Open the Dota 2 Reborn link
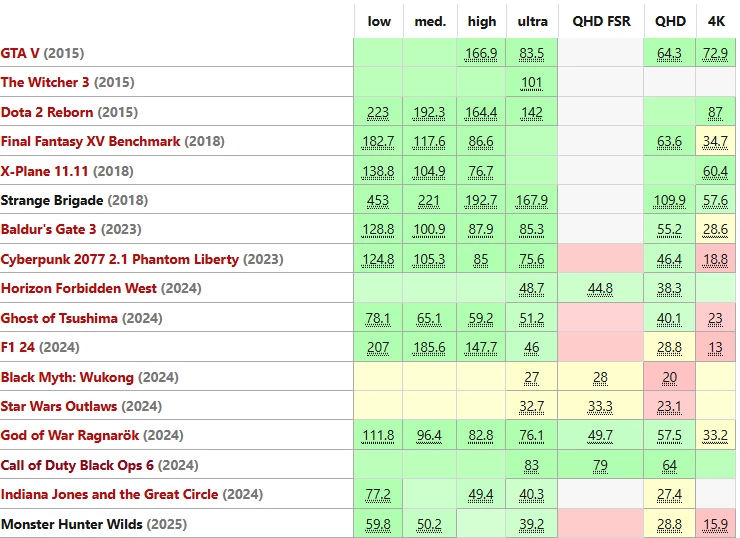The image size is (740, 538). click(47, 112)
